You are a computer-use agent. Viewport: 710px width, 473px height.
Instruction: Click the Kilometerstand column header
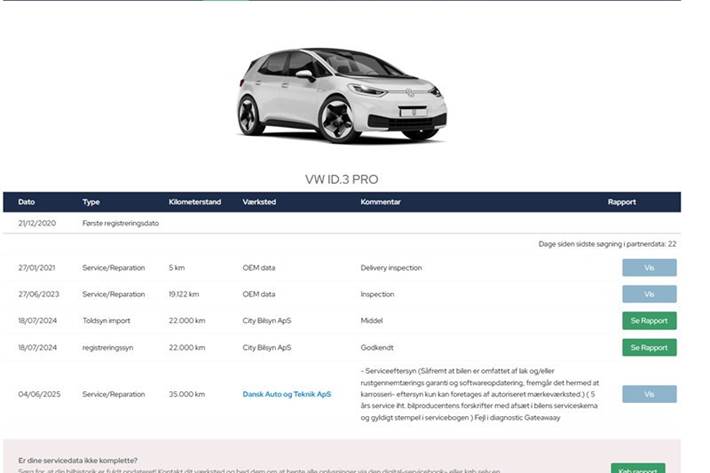coord(195,202)
